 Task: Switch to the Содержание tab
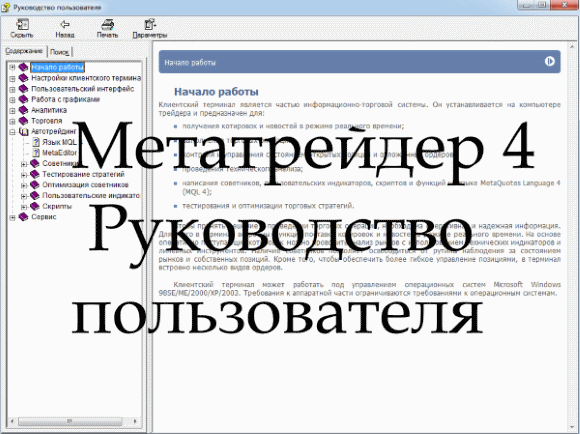point(24,51)
